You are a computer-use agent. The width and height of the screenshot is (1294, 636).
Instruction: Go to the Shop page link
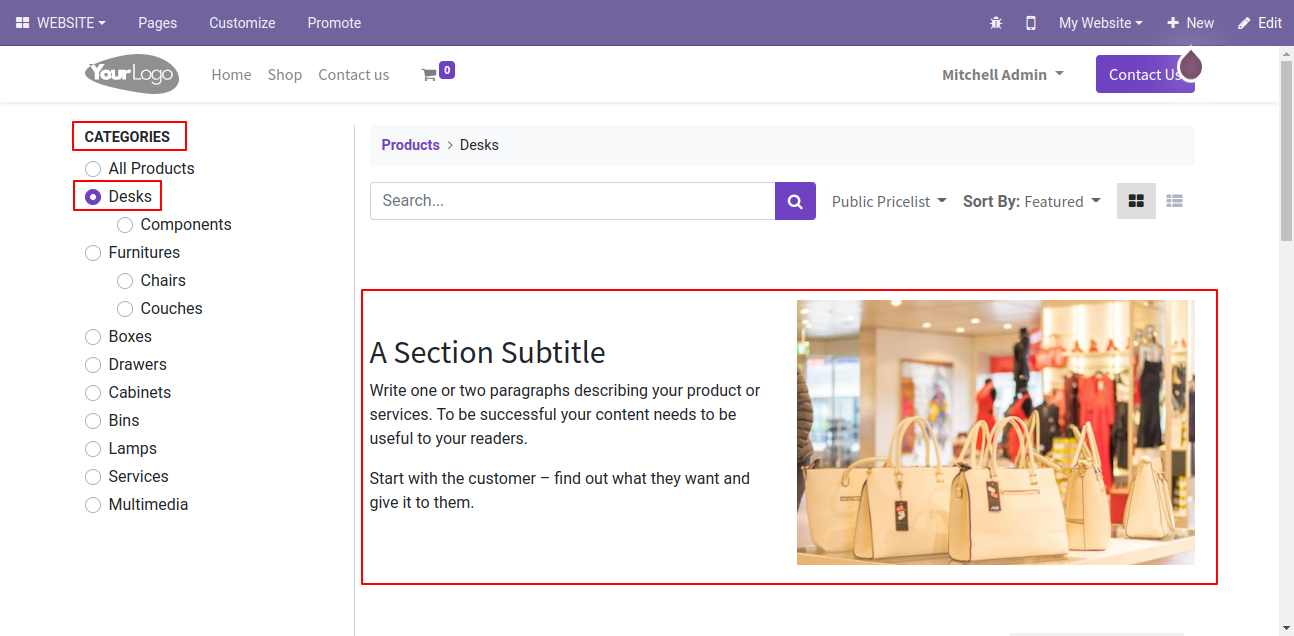[x=285, y=74]
